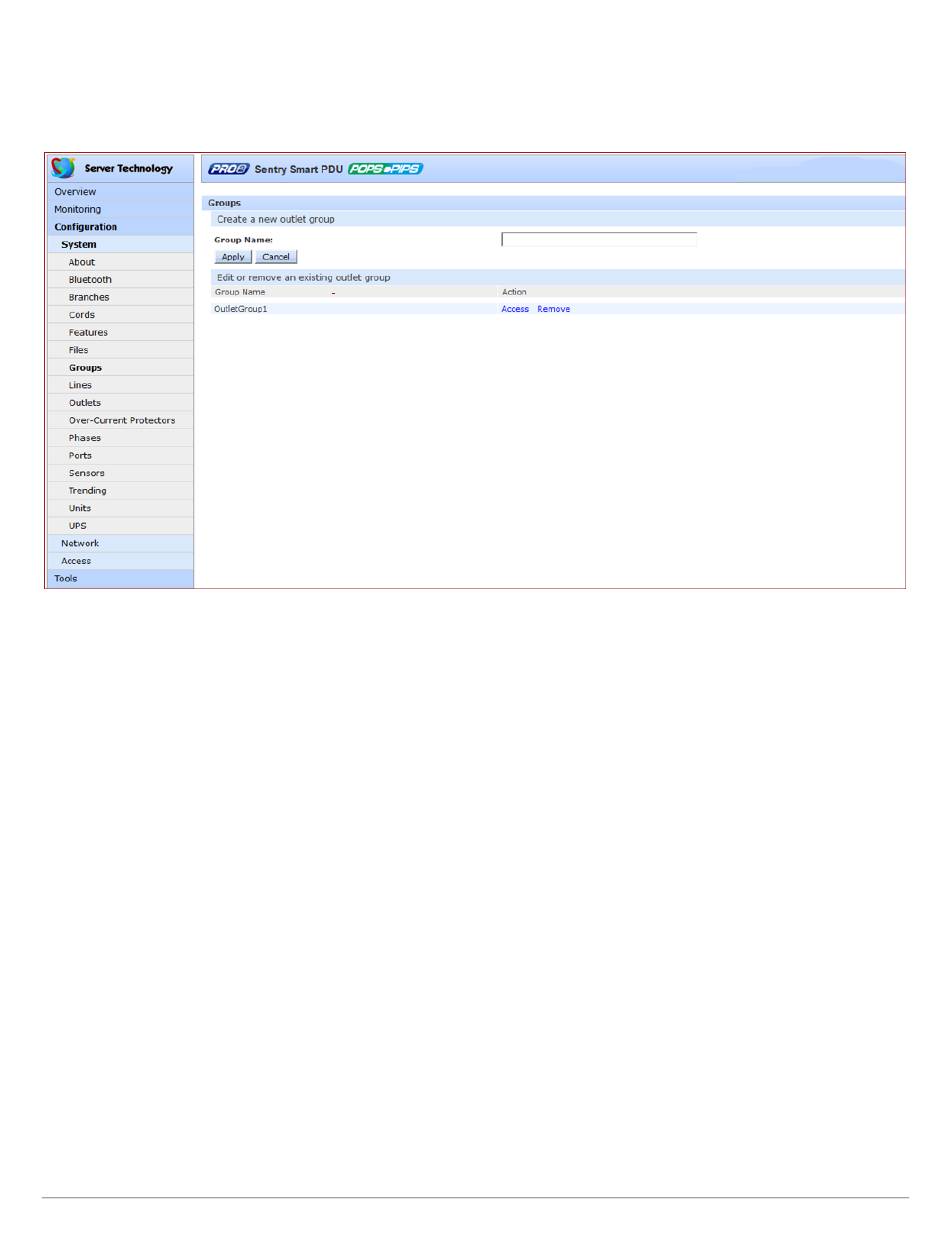The height and width of the screenshot is (1254, 950).
Task: Open the Tools menu section
Action: pos(120,578)
